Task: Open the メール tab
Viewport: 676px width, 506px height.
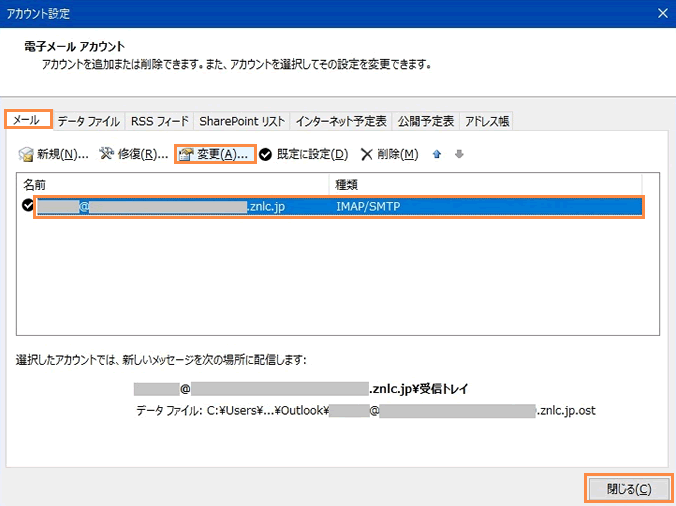Action: click(x=28, y=120)
